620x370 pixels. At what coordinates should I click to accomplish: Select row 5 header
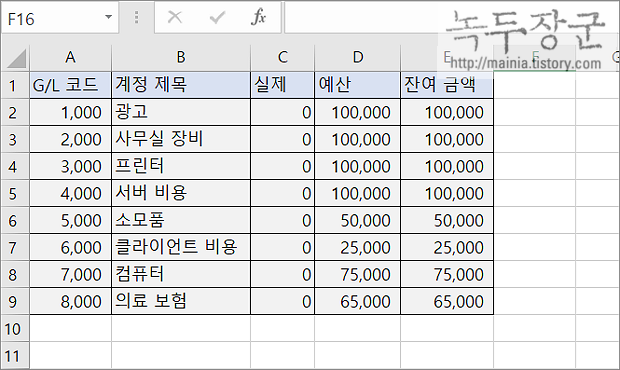pyautogui.click(x=15, y=193)
